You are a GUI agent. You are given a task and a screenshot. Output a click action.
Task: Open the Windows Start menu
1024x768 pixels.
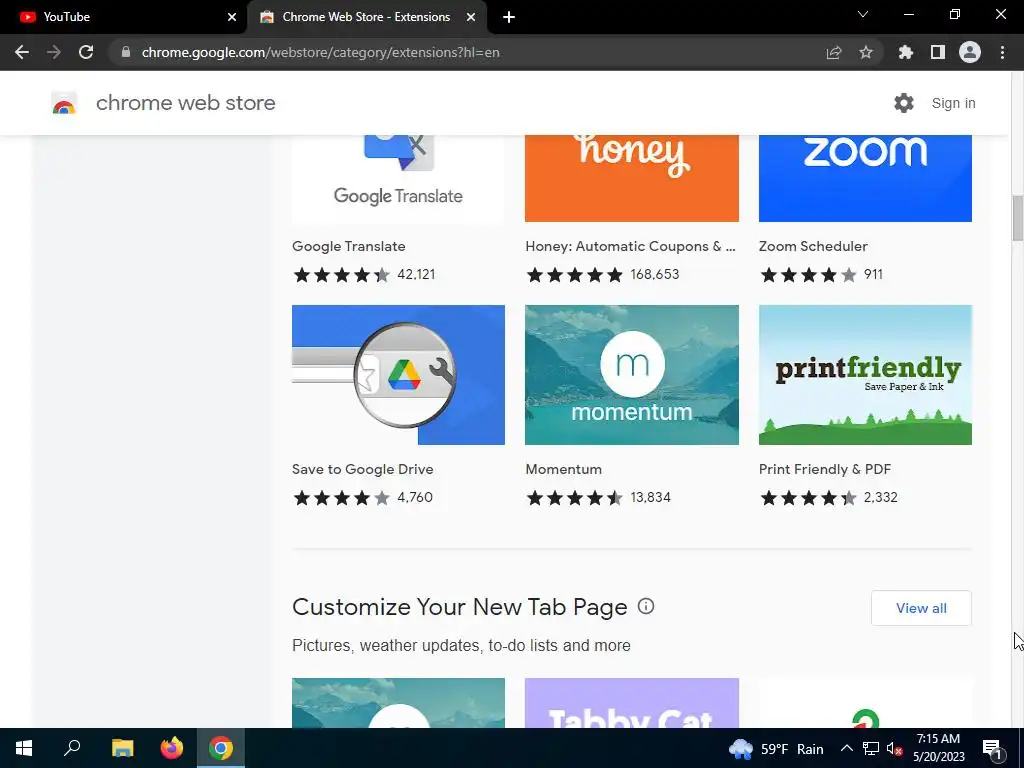click(x=24, y=748)
